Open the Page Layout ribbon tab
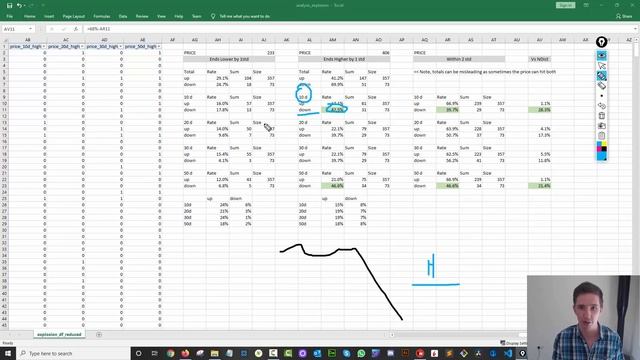Viewport: 640px width, 360px height. tap(73, 16)
